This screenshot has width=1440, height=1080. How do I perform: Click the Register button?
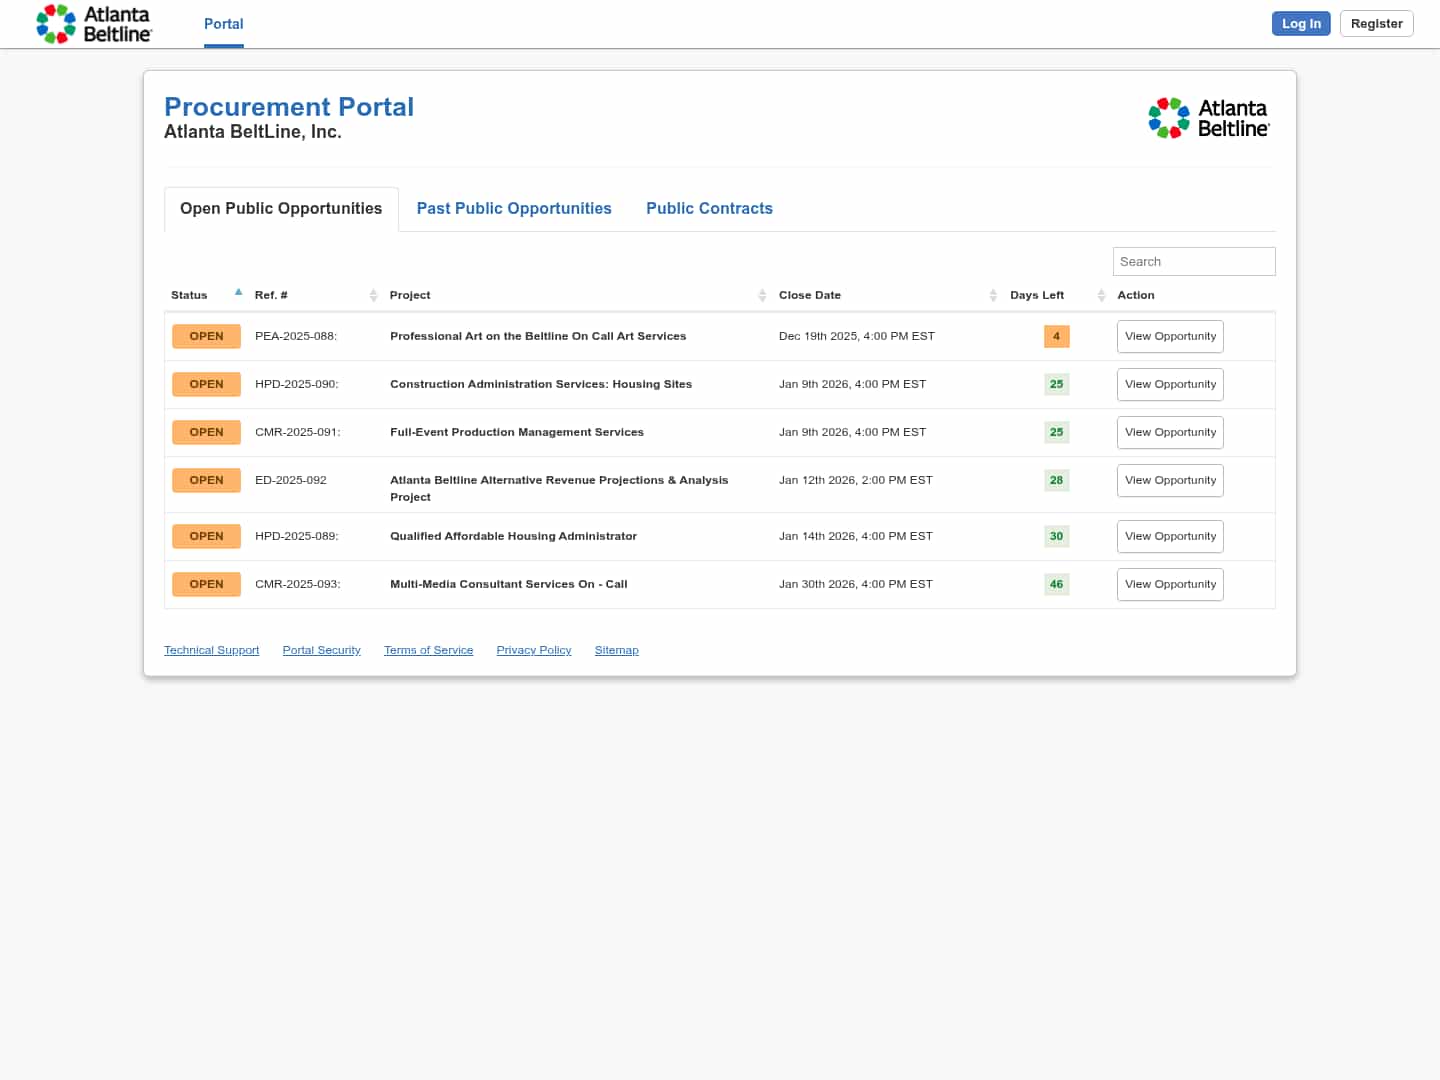click(1376, 24)
